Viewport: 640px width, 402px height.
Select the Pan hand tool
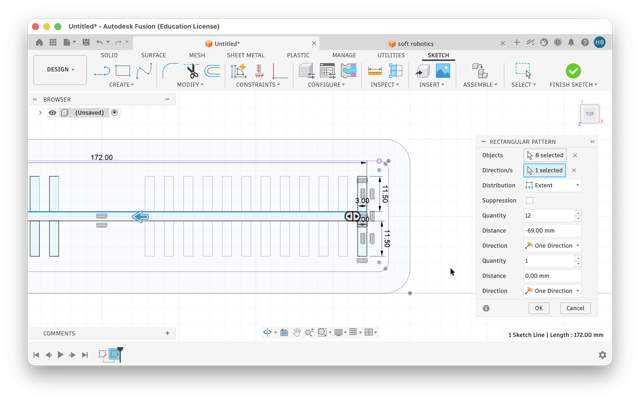click(297, 332)
